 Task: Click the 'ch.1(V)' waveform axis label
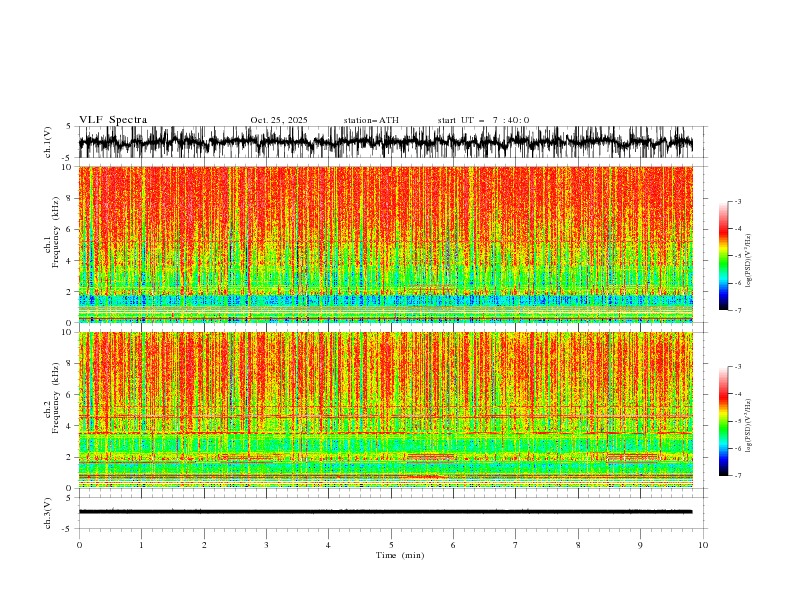point(48,142)
